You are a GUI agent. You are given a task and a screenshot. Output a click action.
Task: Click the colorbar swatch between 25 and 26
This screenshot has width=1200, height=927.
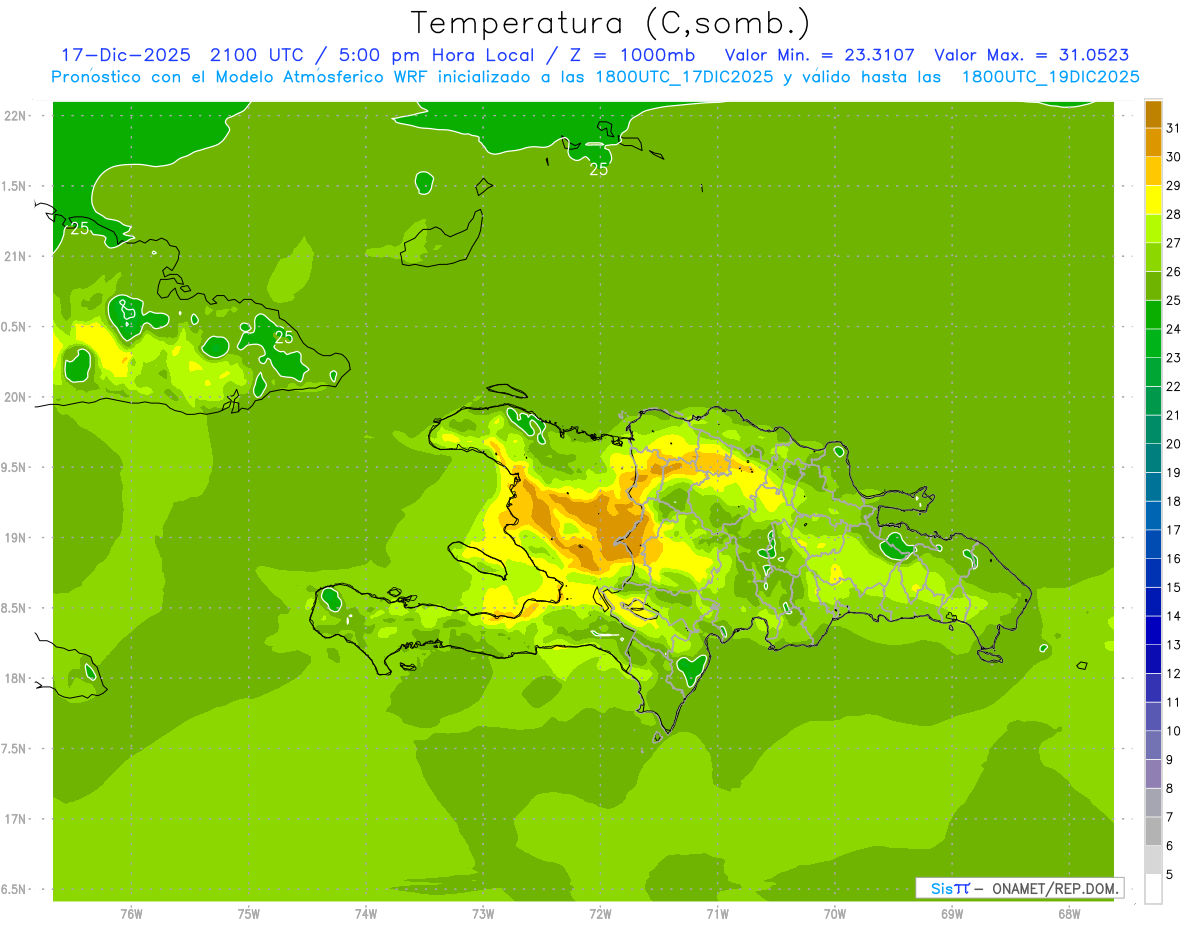coord(1153,286)
